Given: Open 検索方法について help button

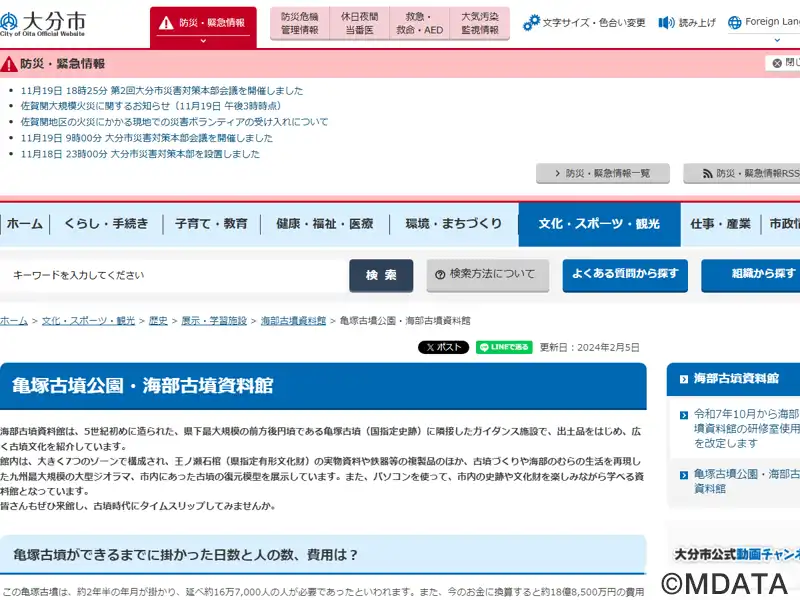Looking at the screenshot, I should (488, 276).
